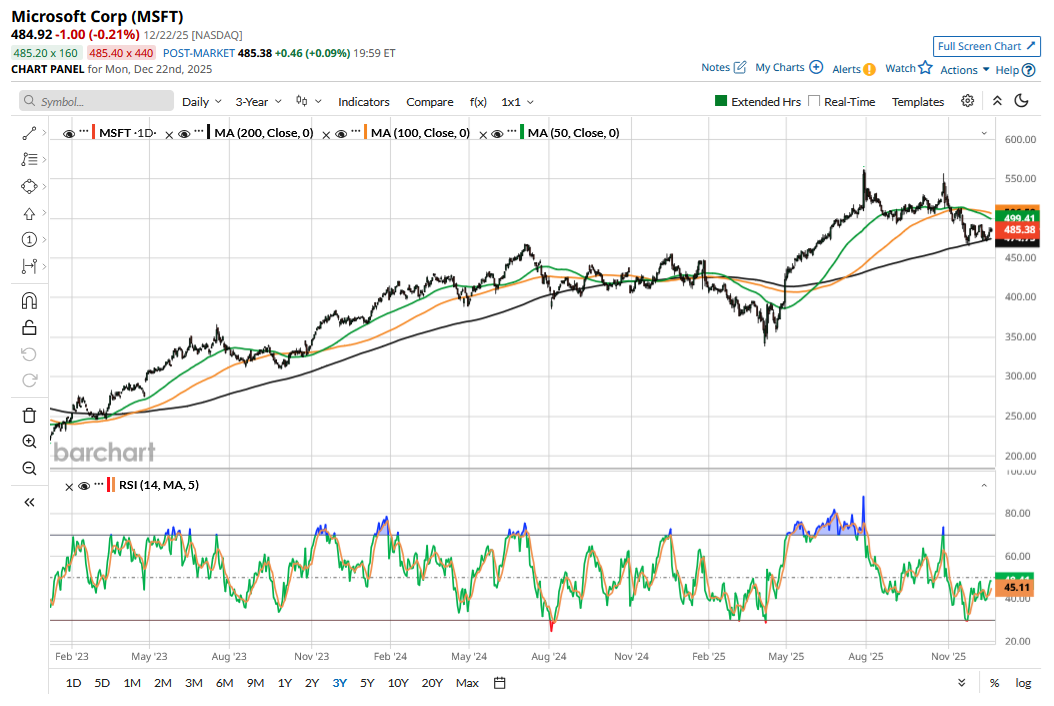The height and width of the screenshot is (706, 1054).
Task: Click the red MSFT series color swatch
Action: click(x=93, y=133)
